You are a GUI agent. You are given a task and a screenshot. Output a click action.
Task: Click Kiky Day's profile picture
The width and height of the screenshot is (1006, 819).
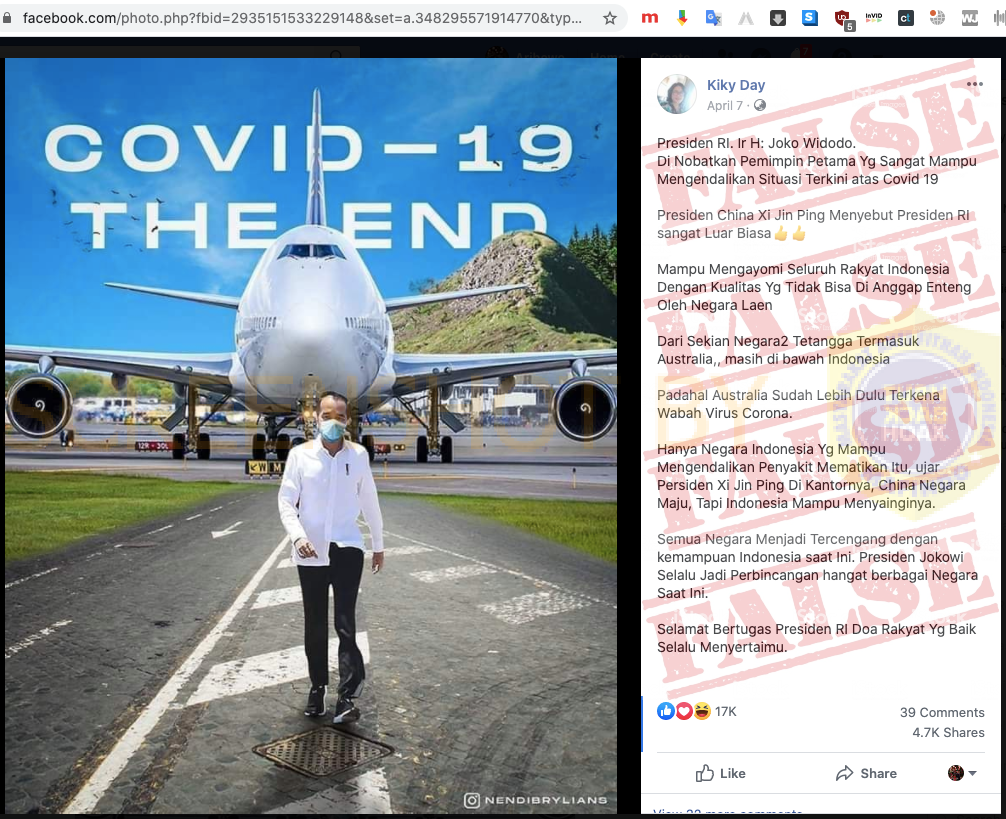677,94
